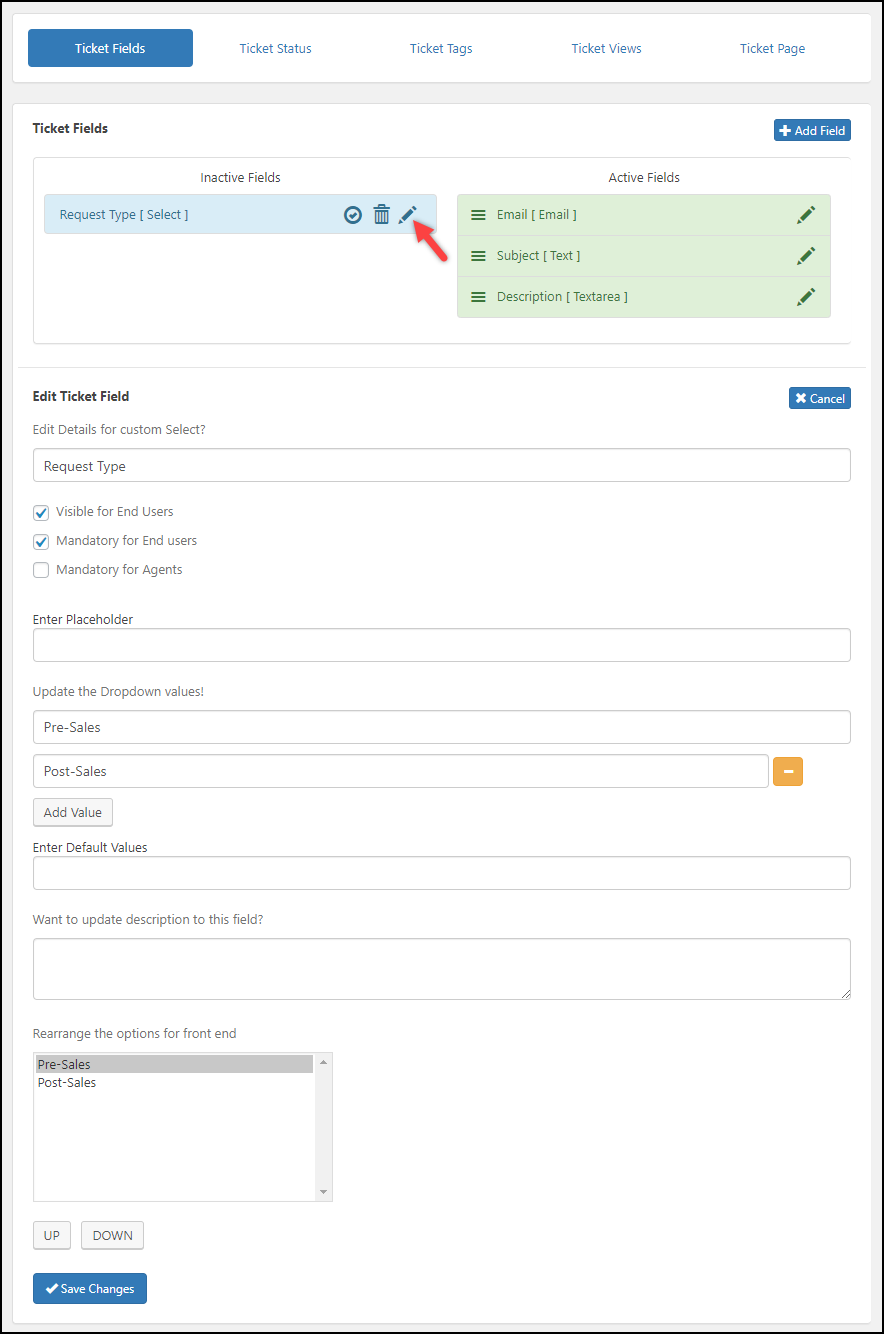Remove the Post-Sales dropdown value
884x1334 pixels.
click(788, 772)
